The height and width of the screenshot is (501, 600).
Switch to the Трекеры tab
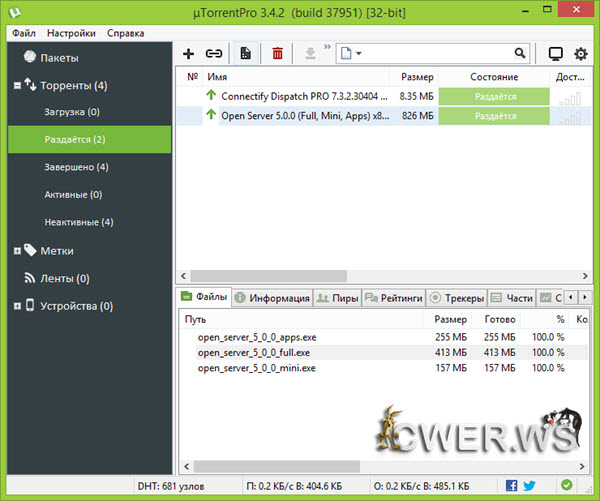coord(457,297)
